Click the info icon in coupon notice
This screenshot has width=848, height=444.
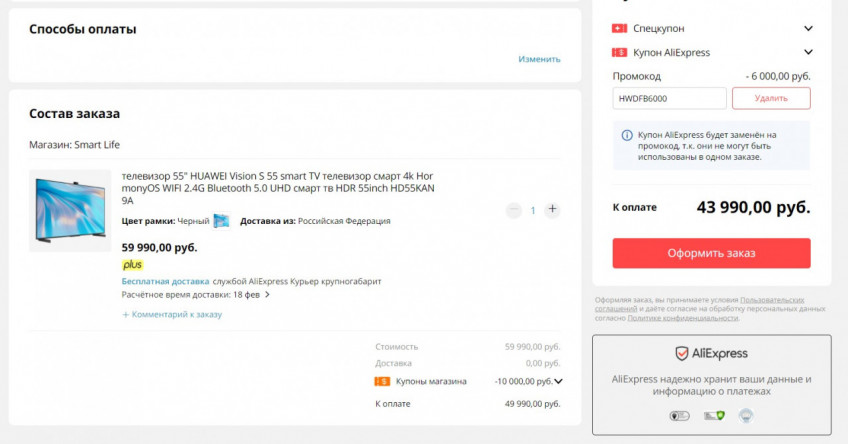pyautogui.click(x=627, y=135)
